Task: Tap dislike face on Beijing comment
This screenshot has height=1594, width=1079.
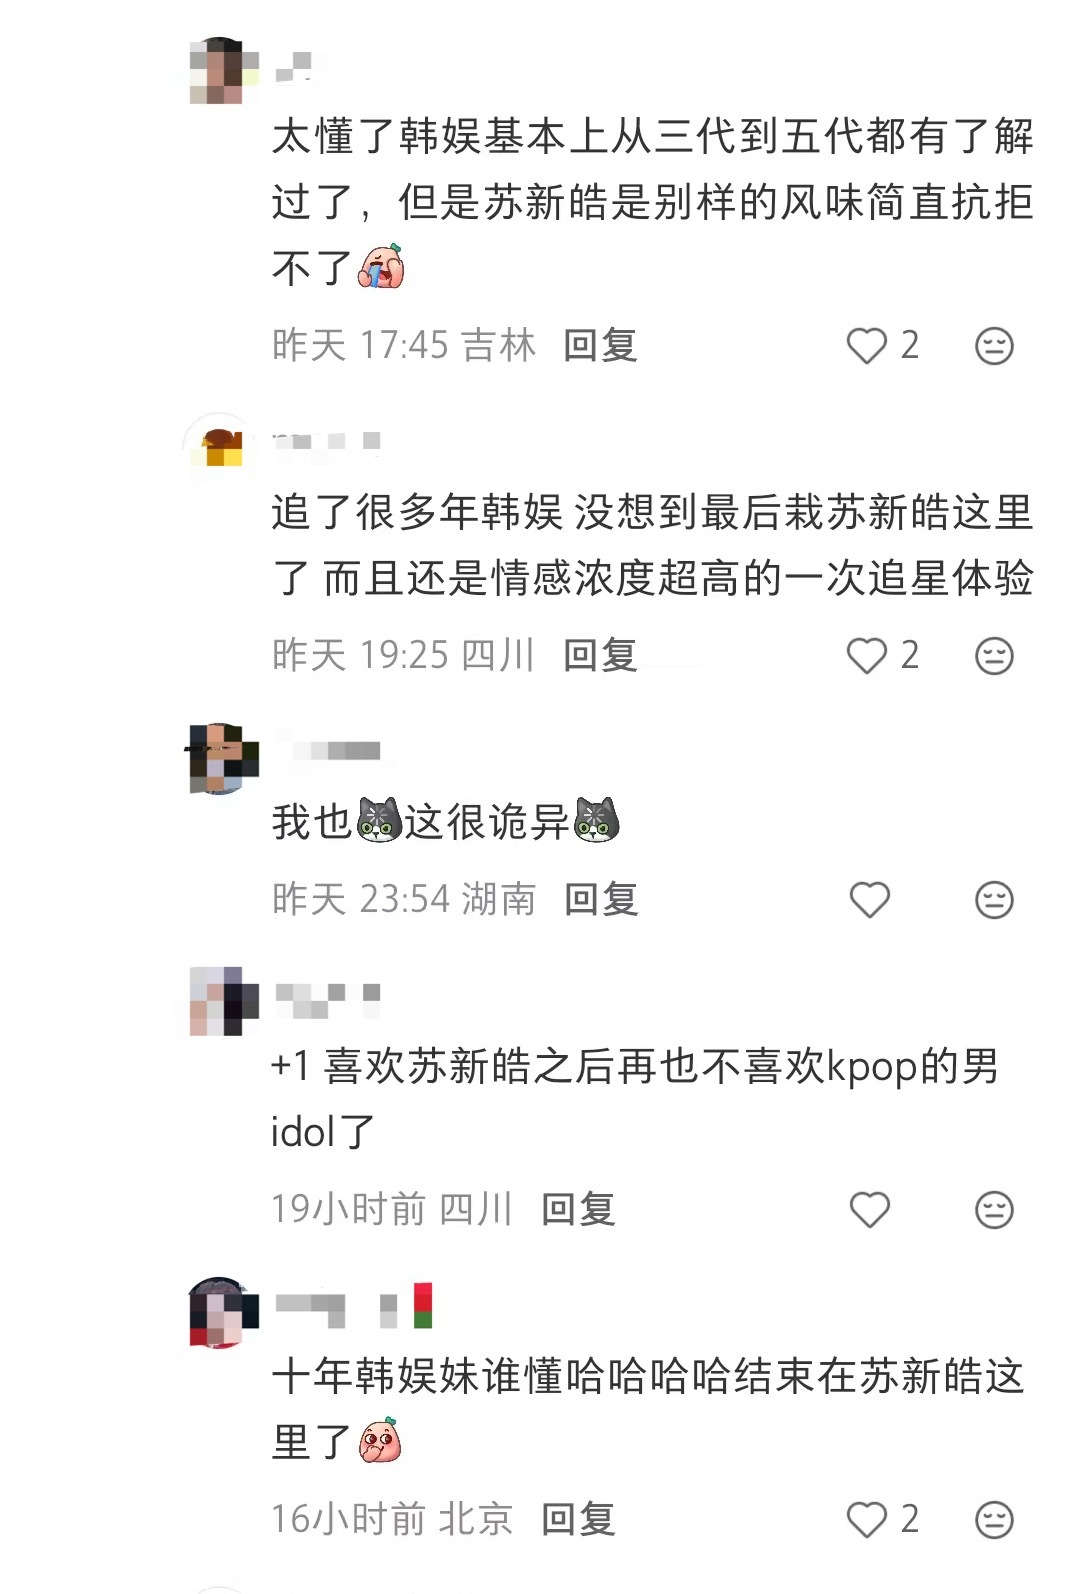Action: [994, 1520]
